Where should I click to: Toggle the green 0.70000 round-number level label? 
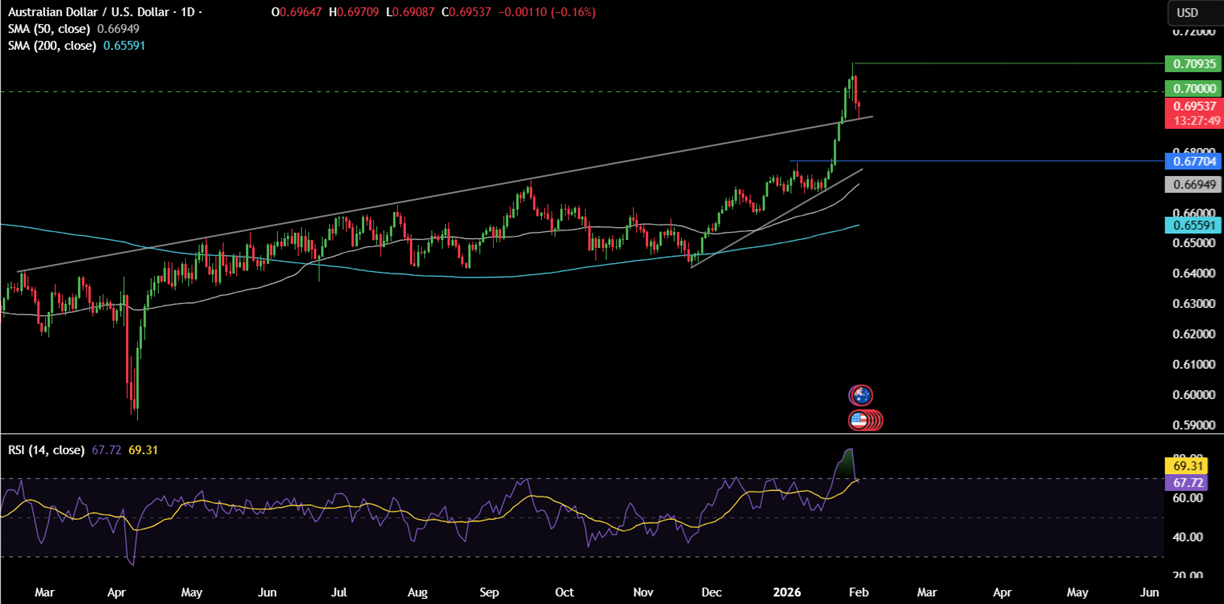pos(1193,89)
